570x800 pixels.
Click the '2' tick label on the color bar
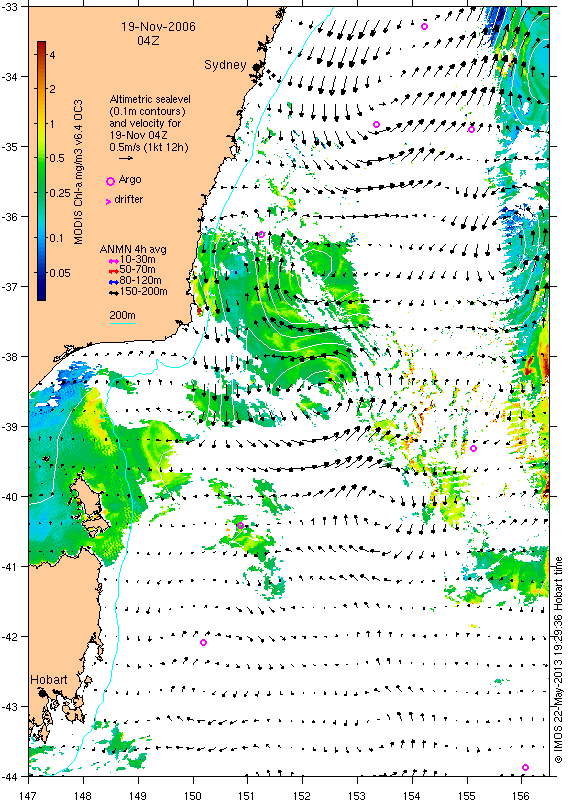coord(53,89)
